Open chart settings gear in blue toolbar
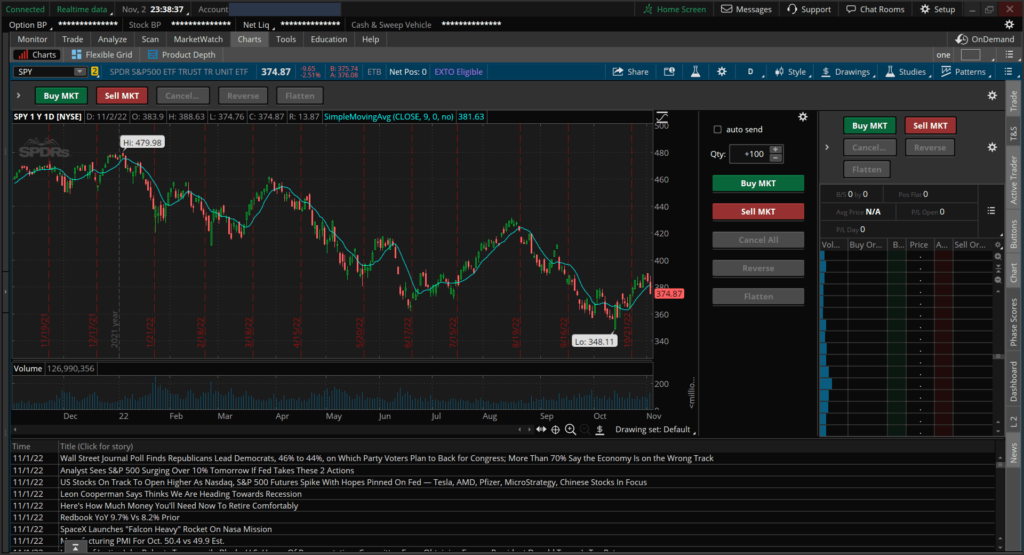This screenshot has height=555, width=1024. [x=722, y=72]
